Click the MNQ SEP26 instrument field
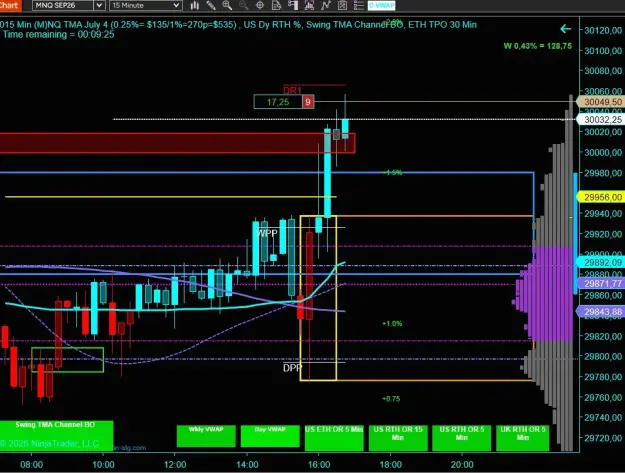Screen dimensions: 625x473 (63, 5)
